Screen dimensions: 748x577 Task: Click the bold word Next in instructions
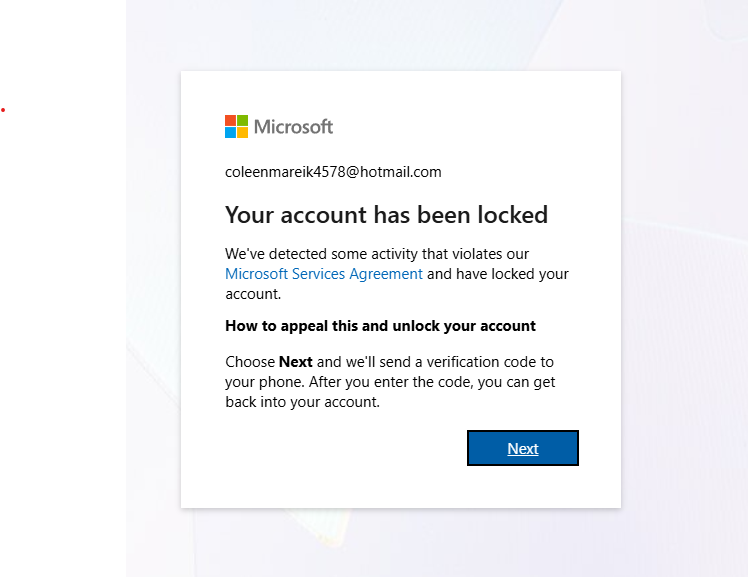(296, 362)
